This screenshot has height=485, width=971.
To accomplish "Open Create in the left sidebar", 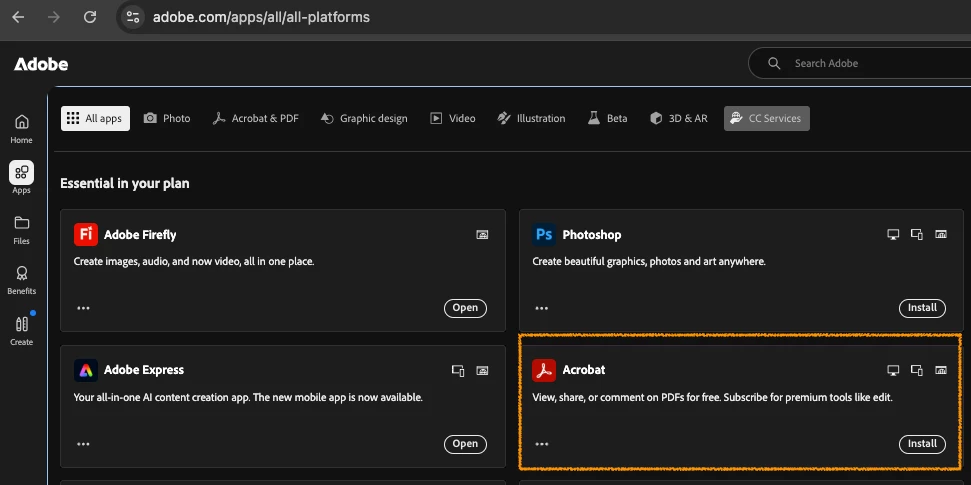I will pos(21,331).
